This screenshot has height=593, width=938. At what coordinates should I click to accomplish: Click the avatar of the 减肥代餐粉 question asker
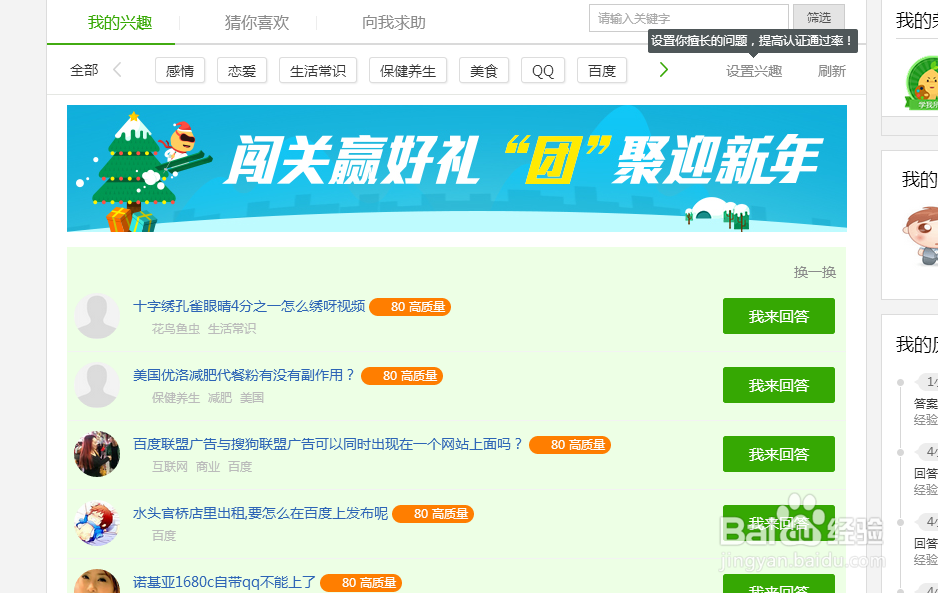pos(97,385)
